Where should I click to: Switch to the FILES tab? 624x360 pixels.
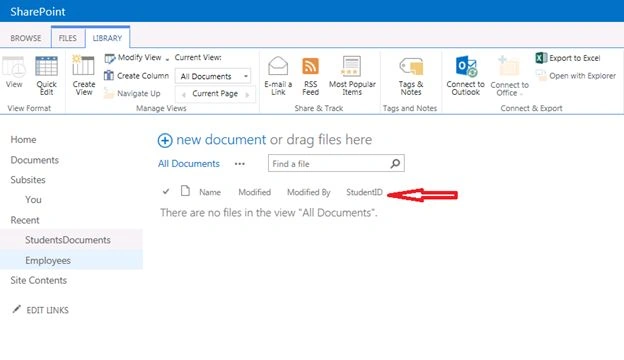pos(68,38)
